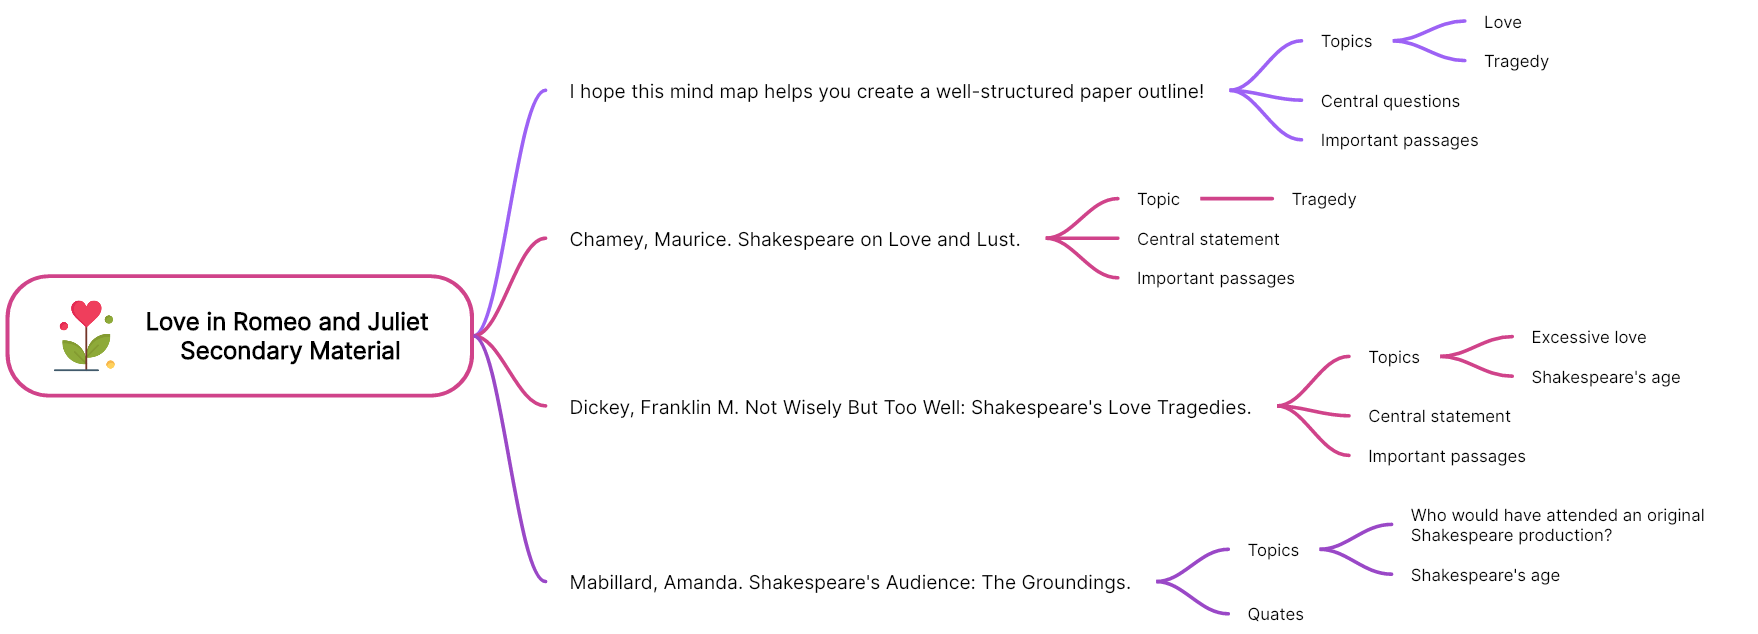Select the Excessive love node
Screen dimensions: 1758x634
(x=1588, y=337)
